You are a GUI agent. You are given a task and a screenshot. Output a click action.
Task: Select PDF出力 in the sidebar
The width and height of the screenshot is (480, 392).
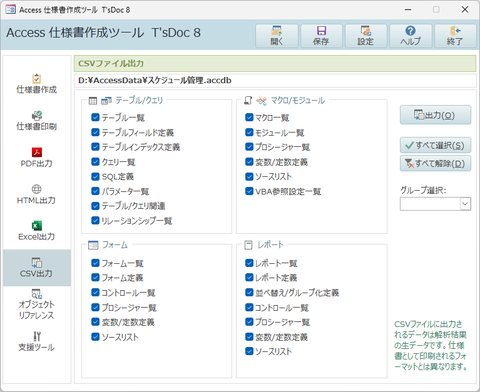click(x=37, y=157)
